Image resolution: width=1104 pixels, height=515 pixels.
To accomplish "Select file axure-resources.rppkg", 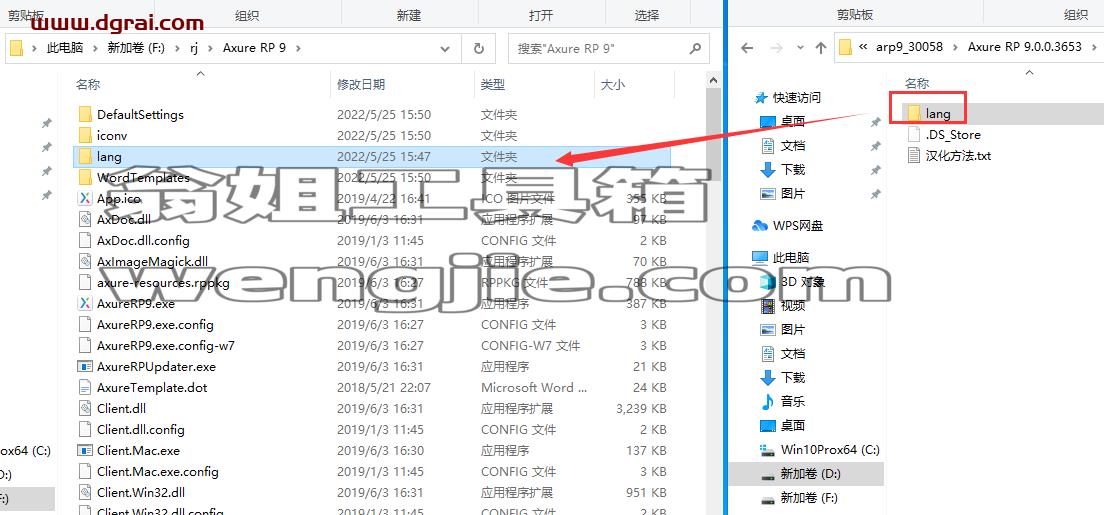I will [163, 283].
